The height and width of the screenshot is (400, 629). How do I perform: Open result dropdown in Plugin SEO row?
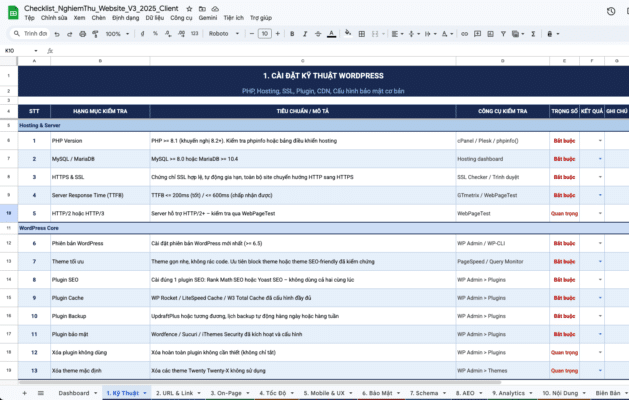[600, 280]
